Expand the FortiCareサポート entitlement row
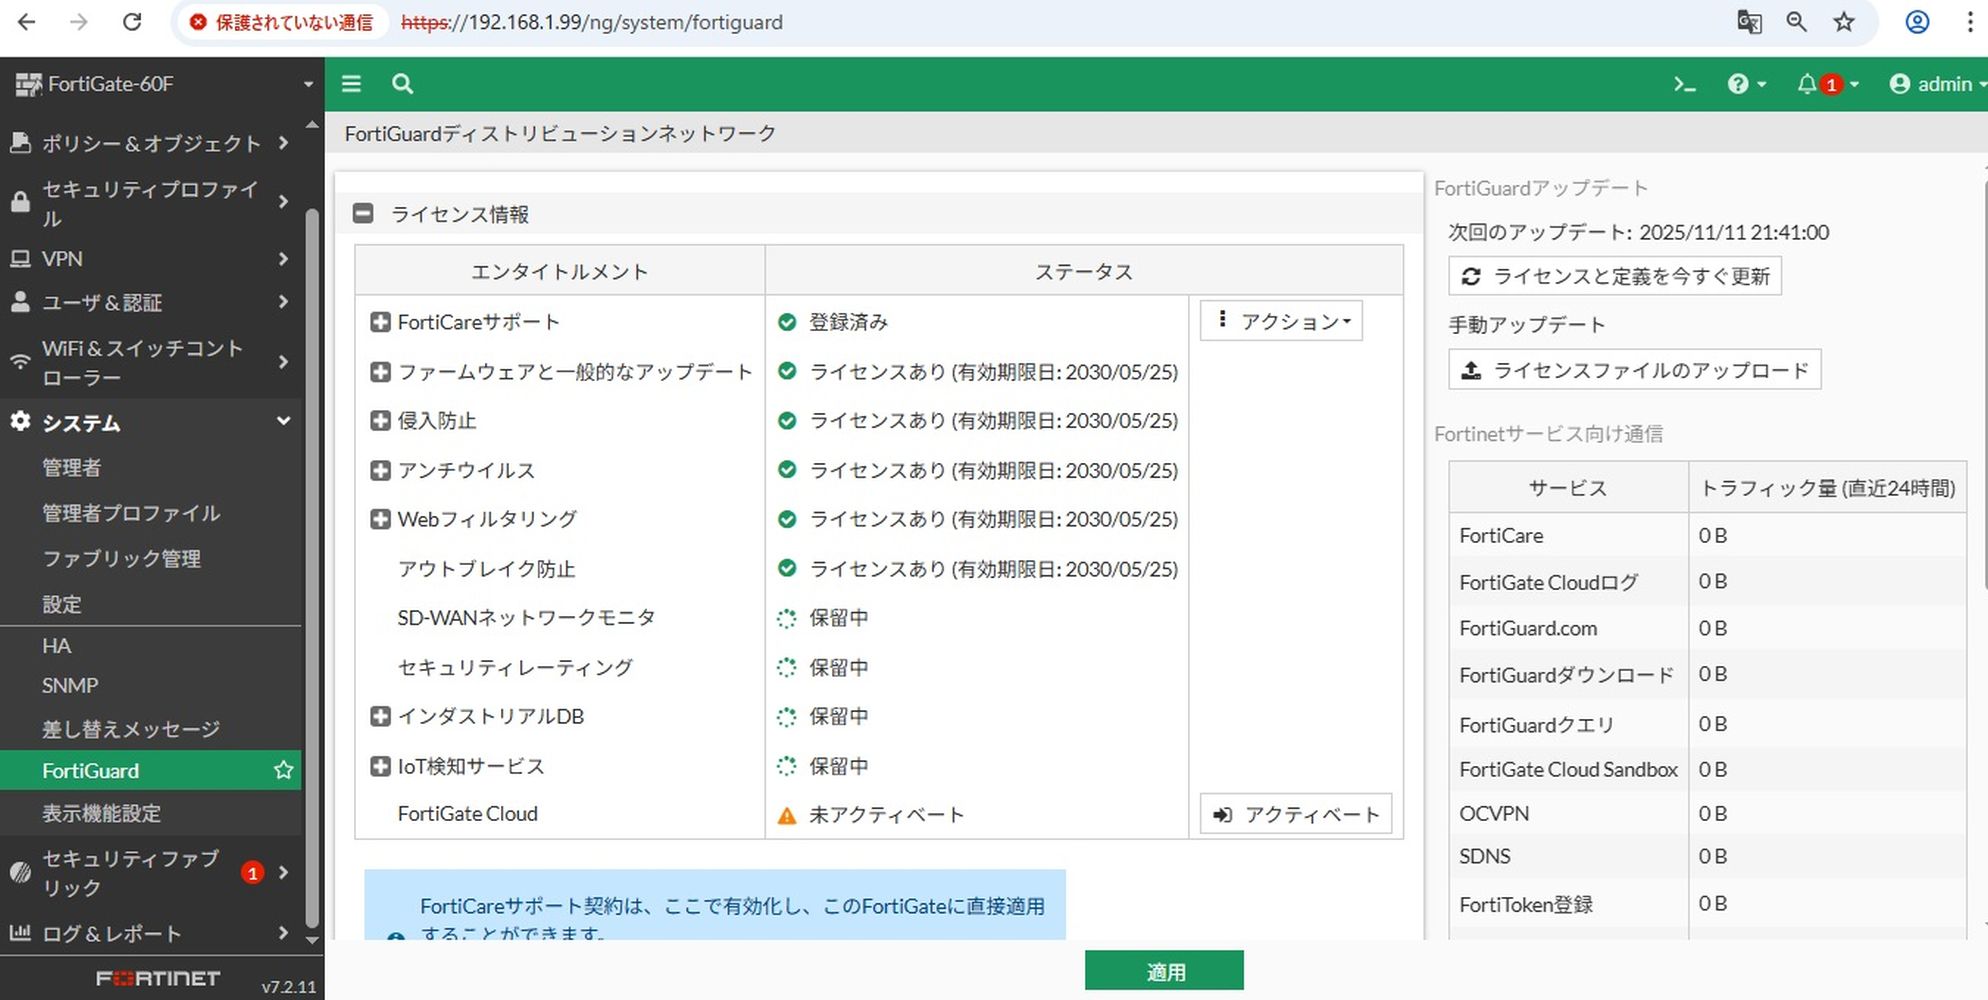Viewport: 1988px width, 1000px height. point(380,322)
